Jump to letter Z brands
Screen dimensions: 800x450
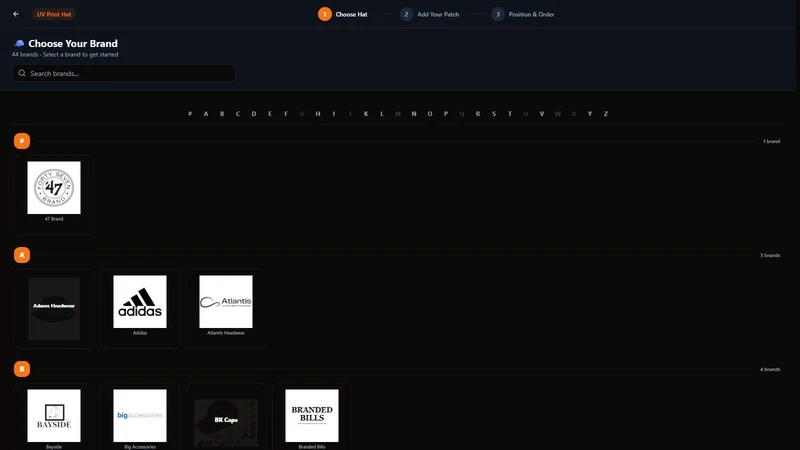click(606, 114)
